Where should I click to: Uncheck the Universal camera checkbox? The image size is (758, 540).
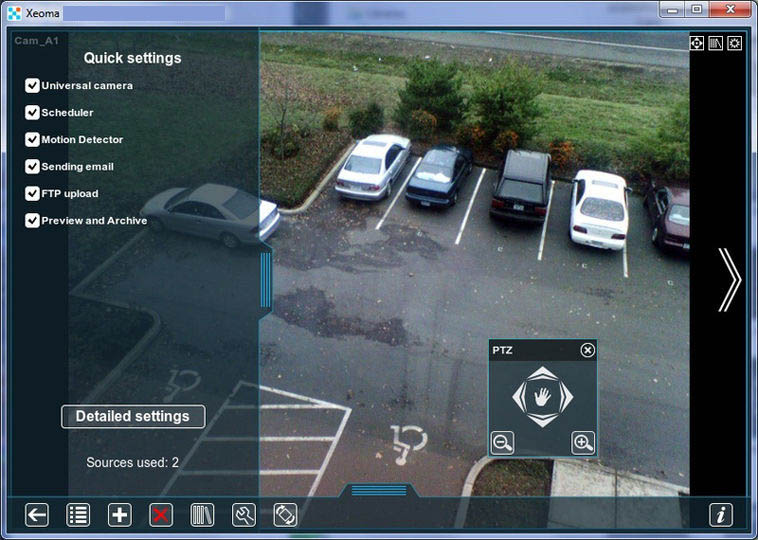(32, 86)
